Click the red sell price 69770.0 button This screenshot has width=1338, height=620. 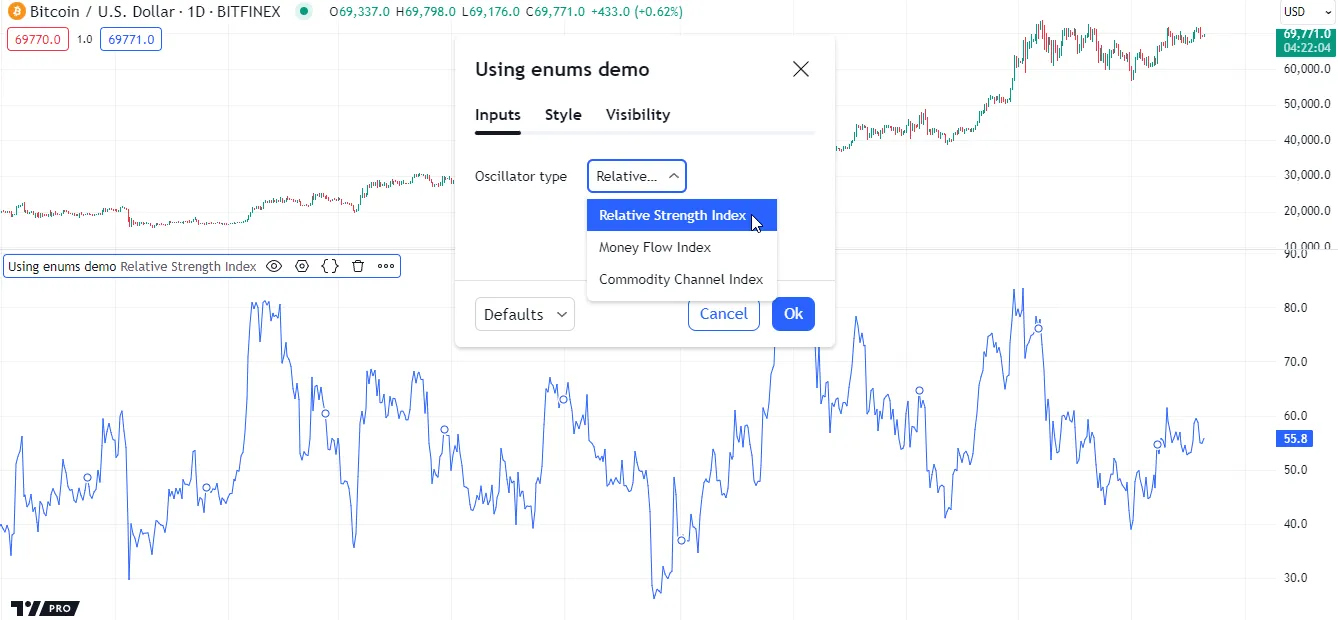pyautogui.click(x=38, y=40)
